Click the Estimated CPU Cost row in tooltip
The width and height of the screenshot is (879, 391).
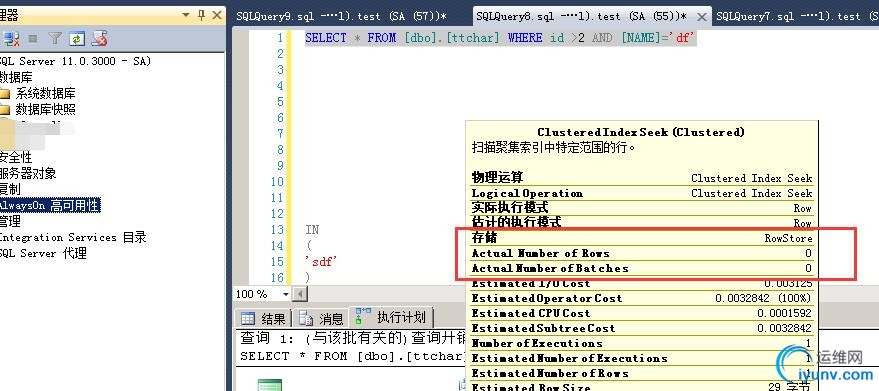click(x=641, y=313)
